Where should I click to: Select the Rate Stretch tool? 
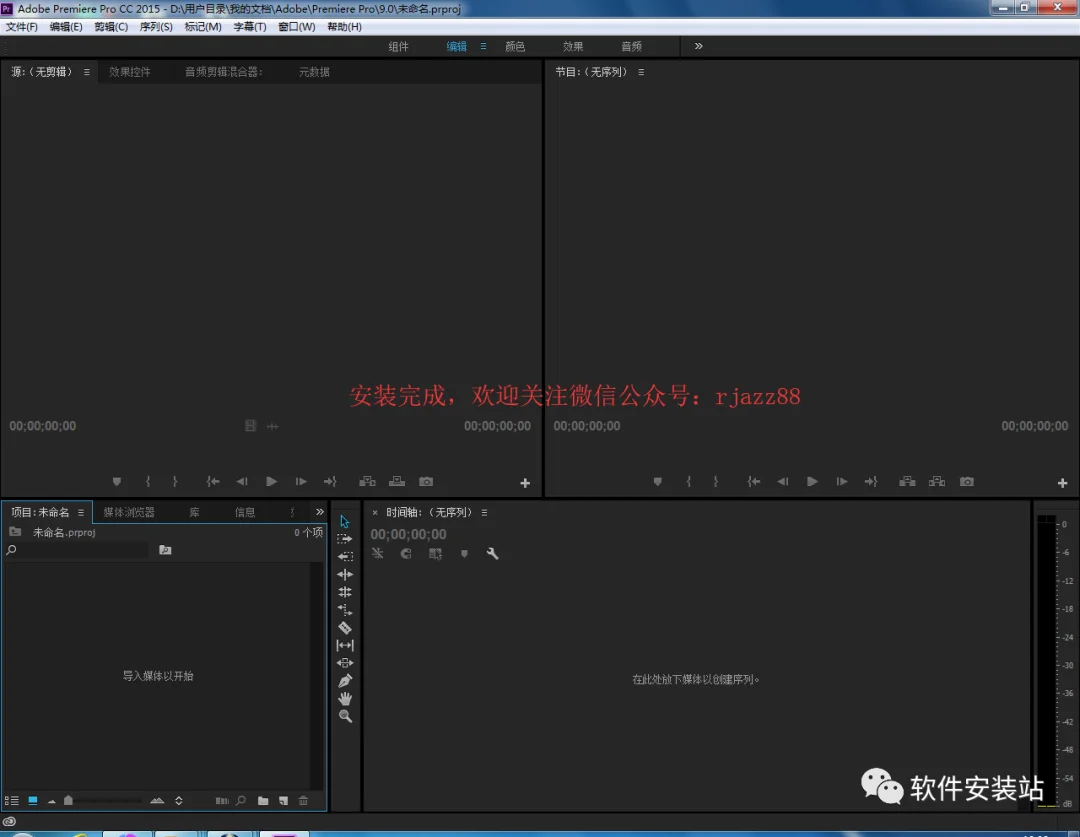pos(344,610)
